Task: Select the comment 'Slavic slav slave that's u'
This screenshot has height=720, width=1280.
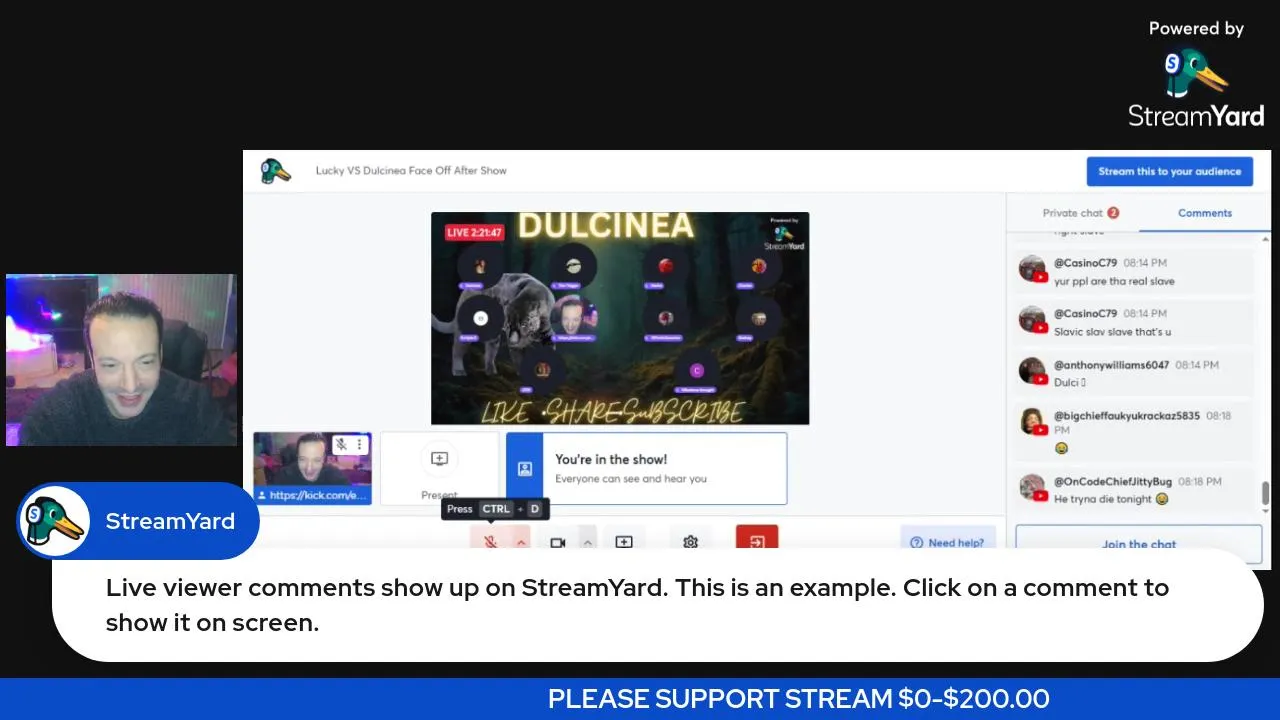Action: [x=1134, y=322]
